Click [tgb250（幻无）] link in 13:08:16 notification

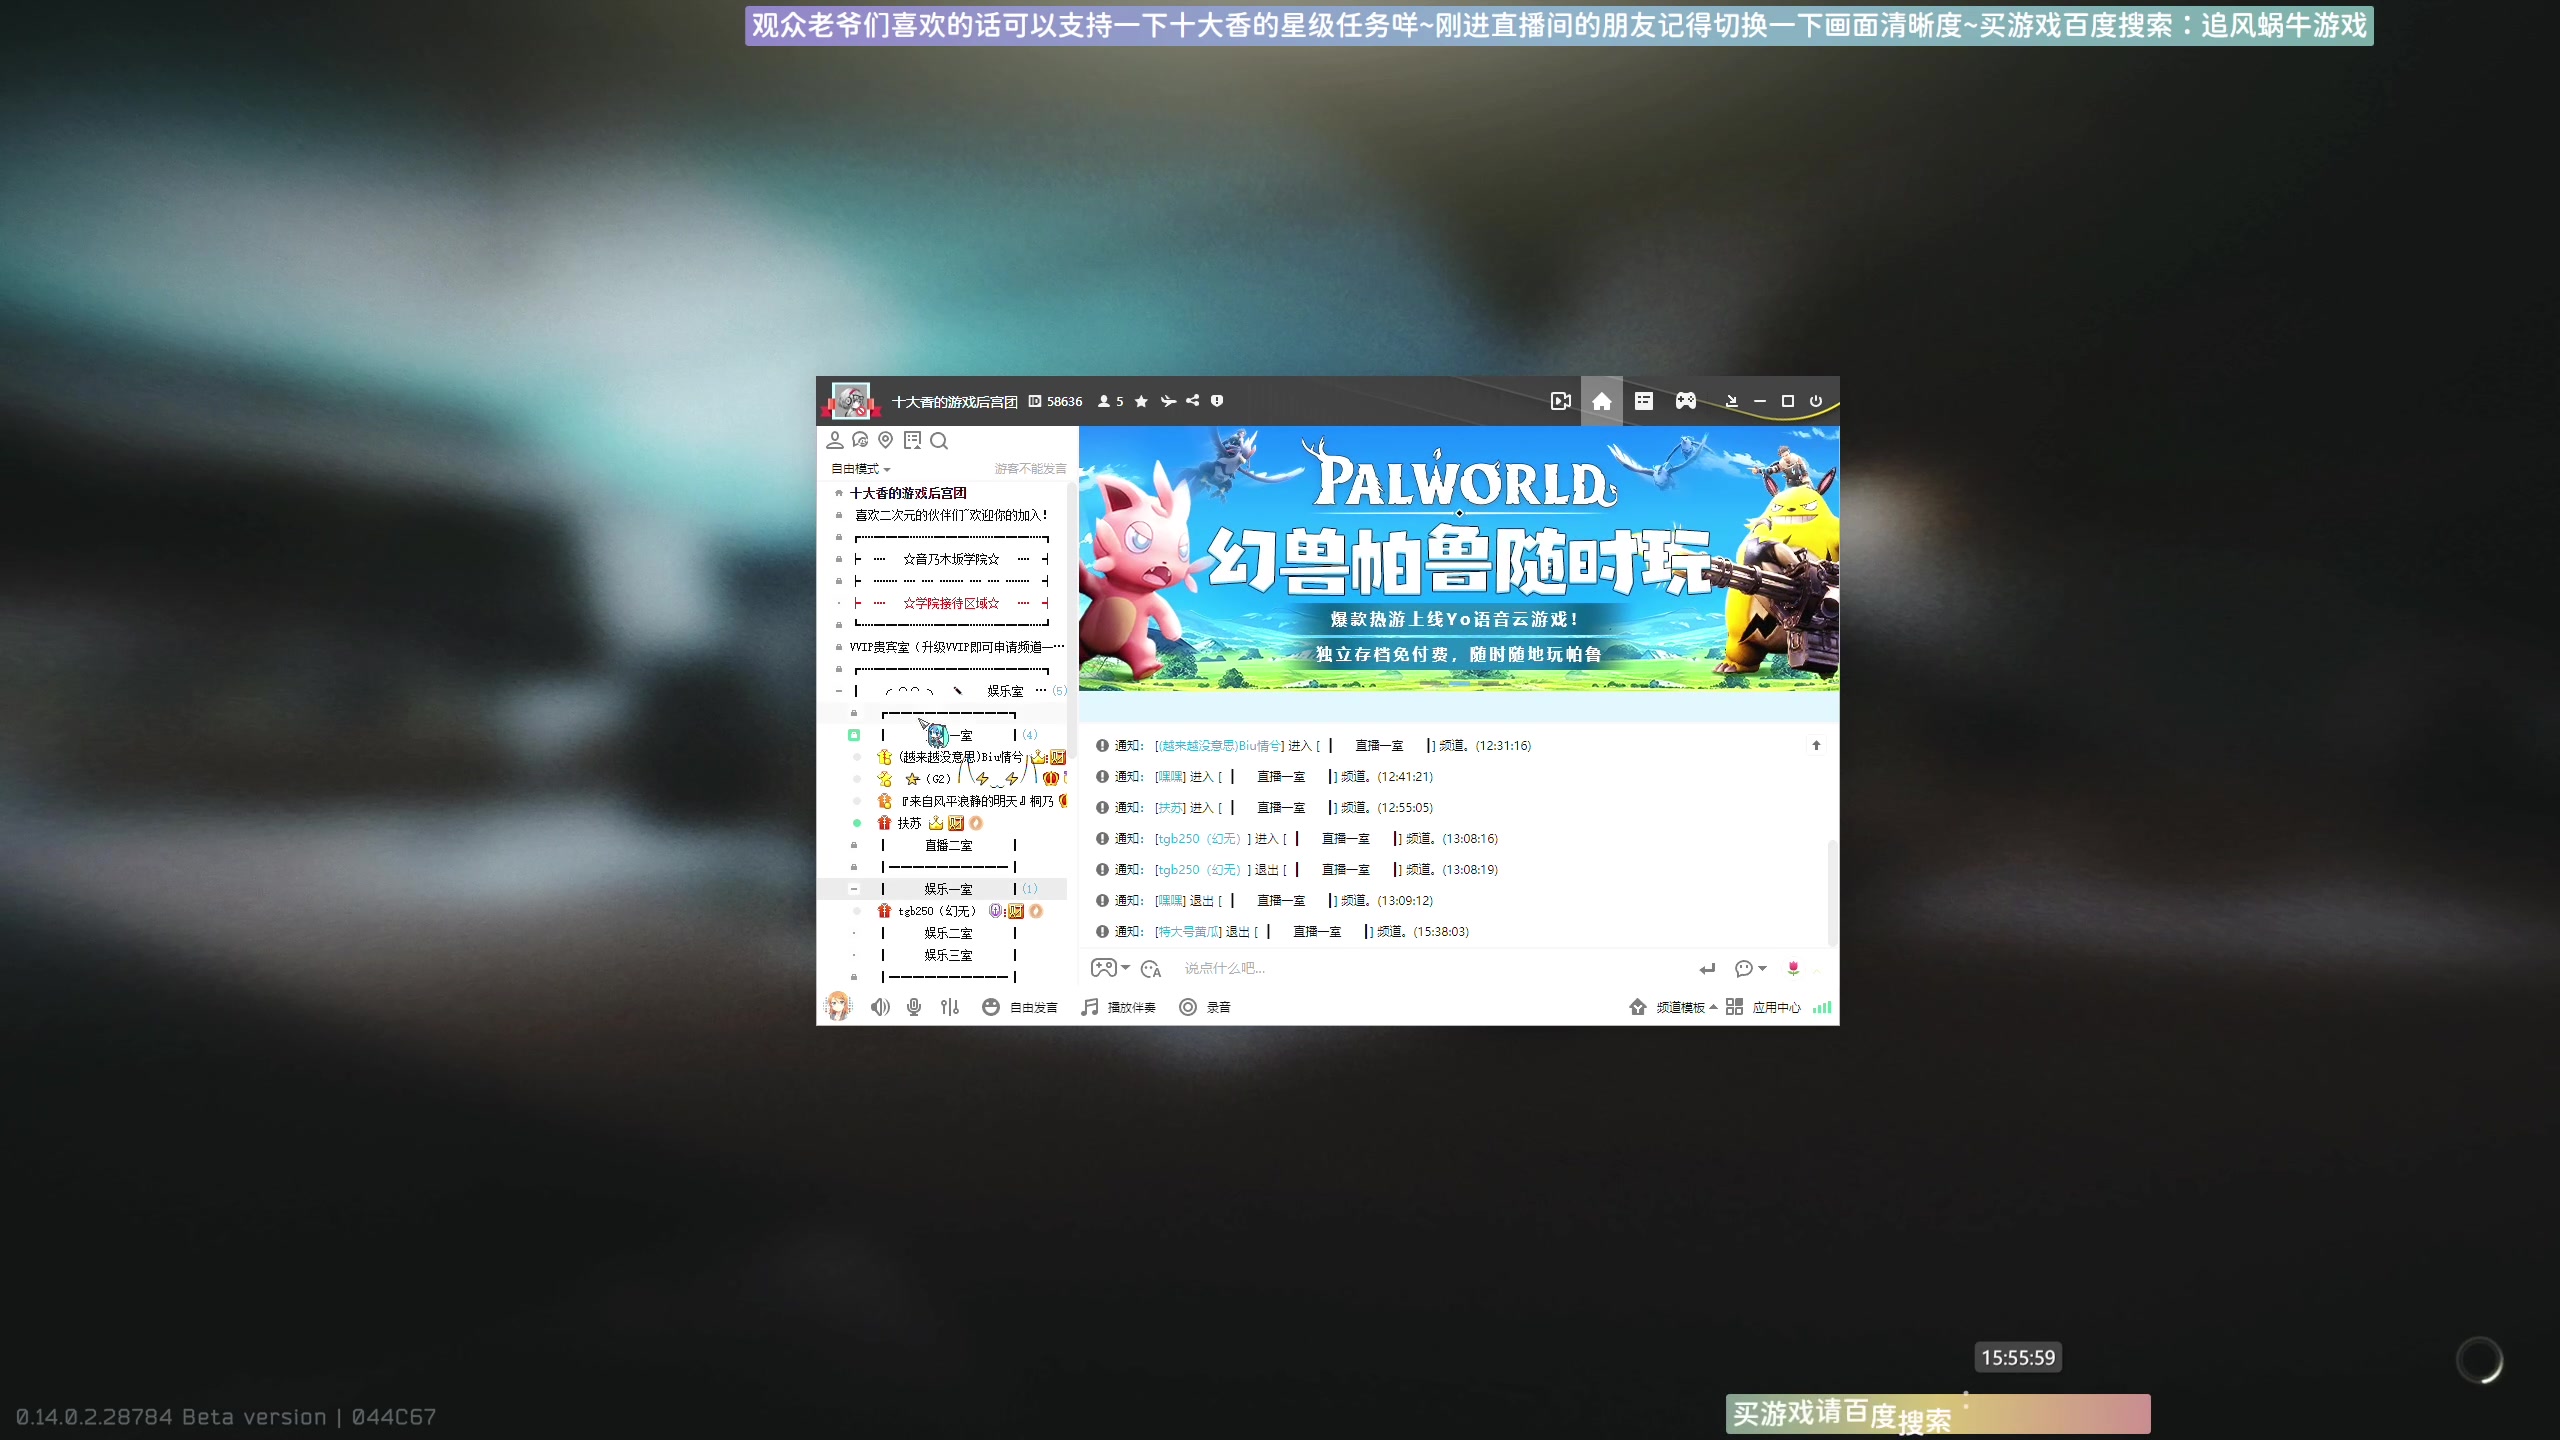point(1203,838)
